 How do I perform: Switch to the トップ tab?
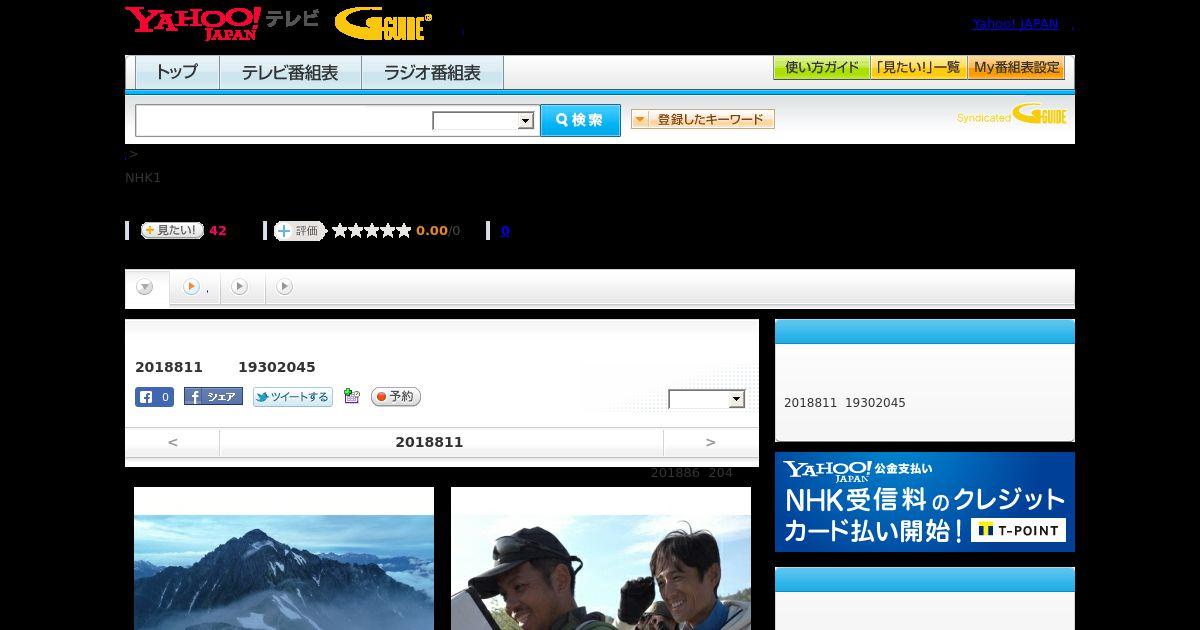(177, 73)
